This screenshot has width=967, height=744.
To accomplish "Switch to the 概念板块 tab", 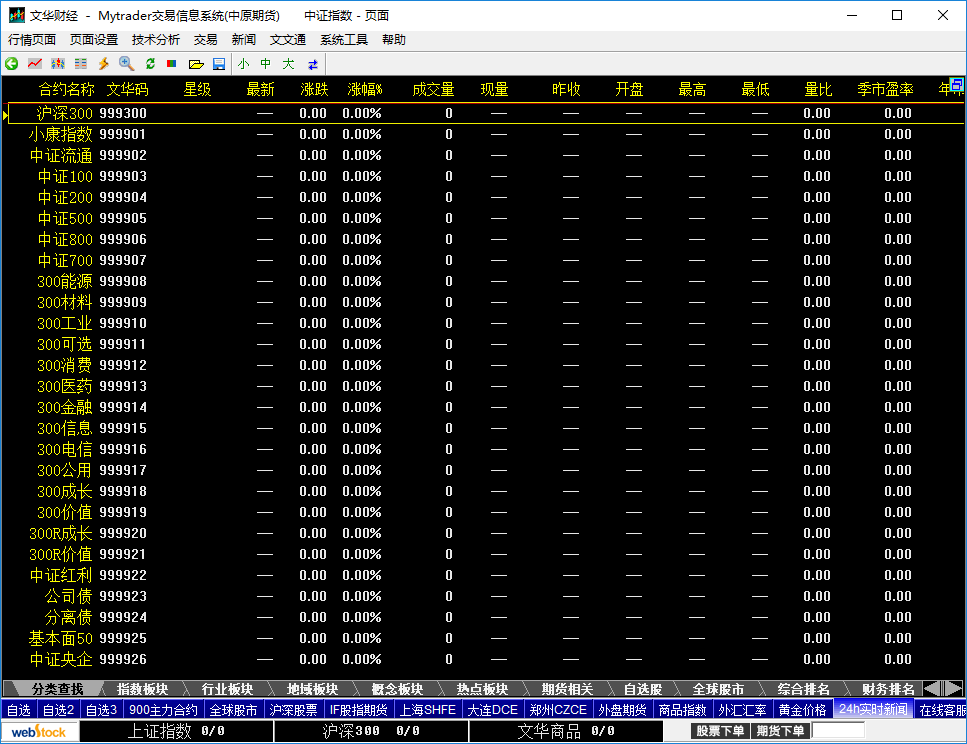I will (398, 689).
